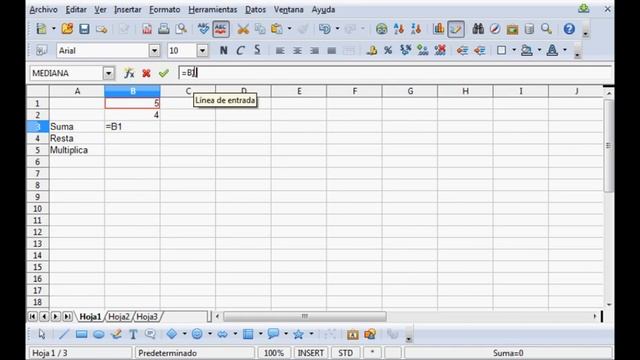Switch to the Hoja2 sheet tab
This screenshot has height=360, width=640.
coord(119,316)
